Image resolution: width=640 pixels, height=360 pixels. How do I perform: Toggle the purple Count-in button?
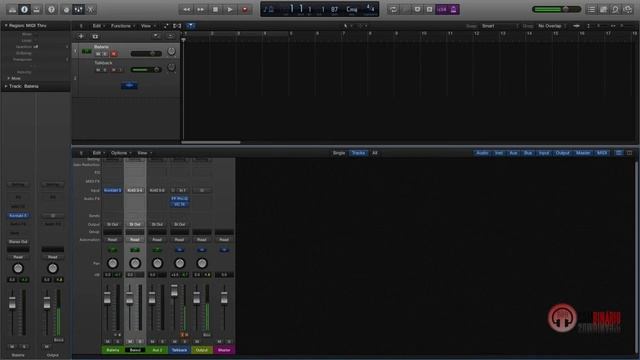442,9
